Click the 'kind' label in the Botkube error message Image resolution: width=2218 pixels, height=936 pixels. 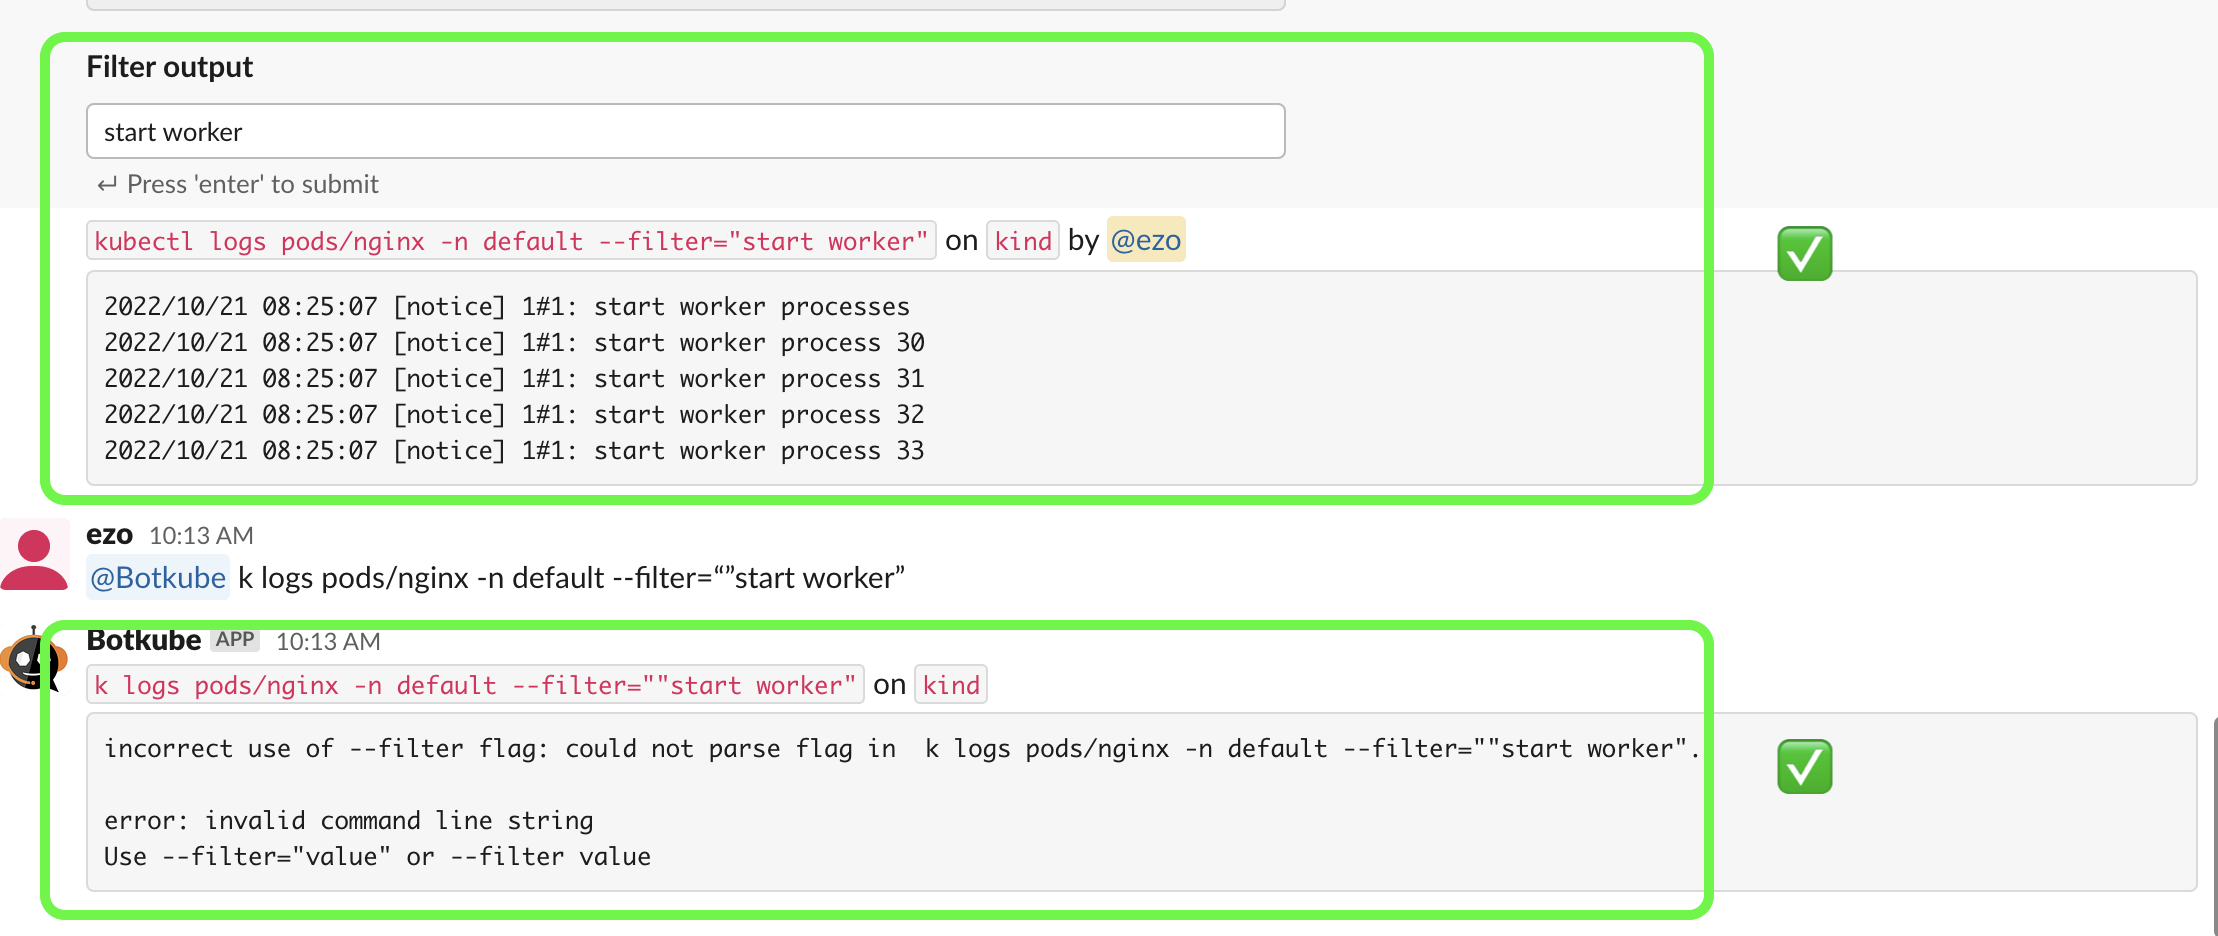pos(950,684)
